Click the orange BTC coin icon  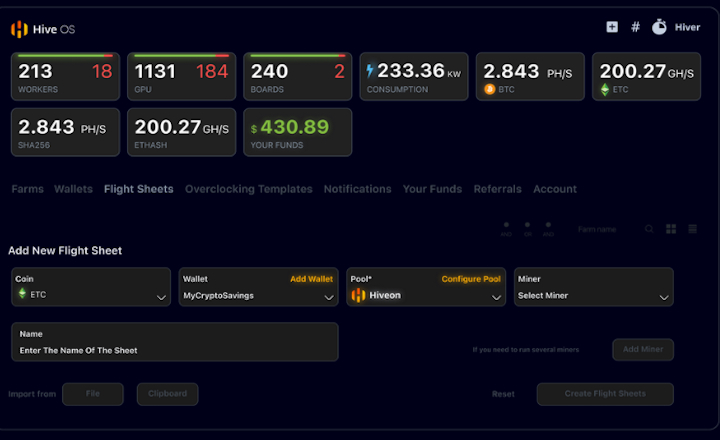pos(489,89)
